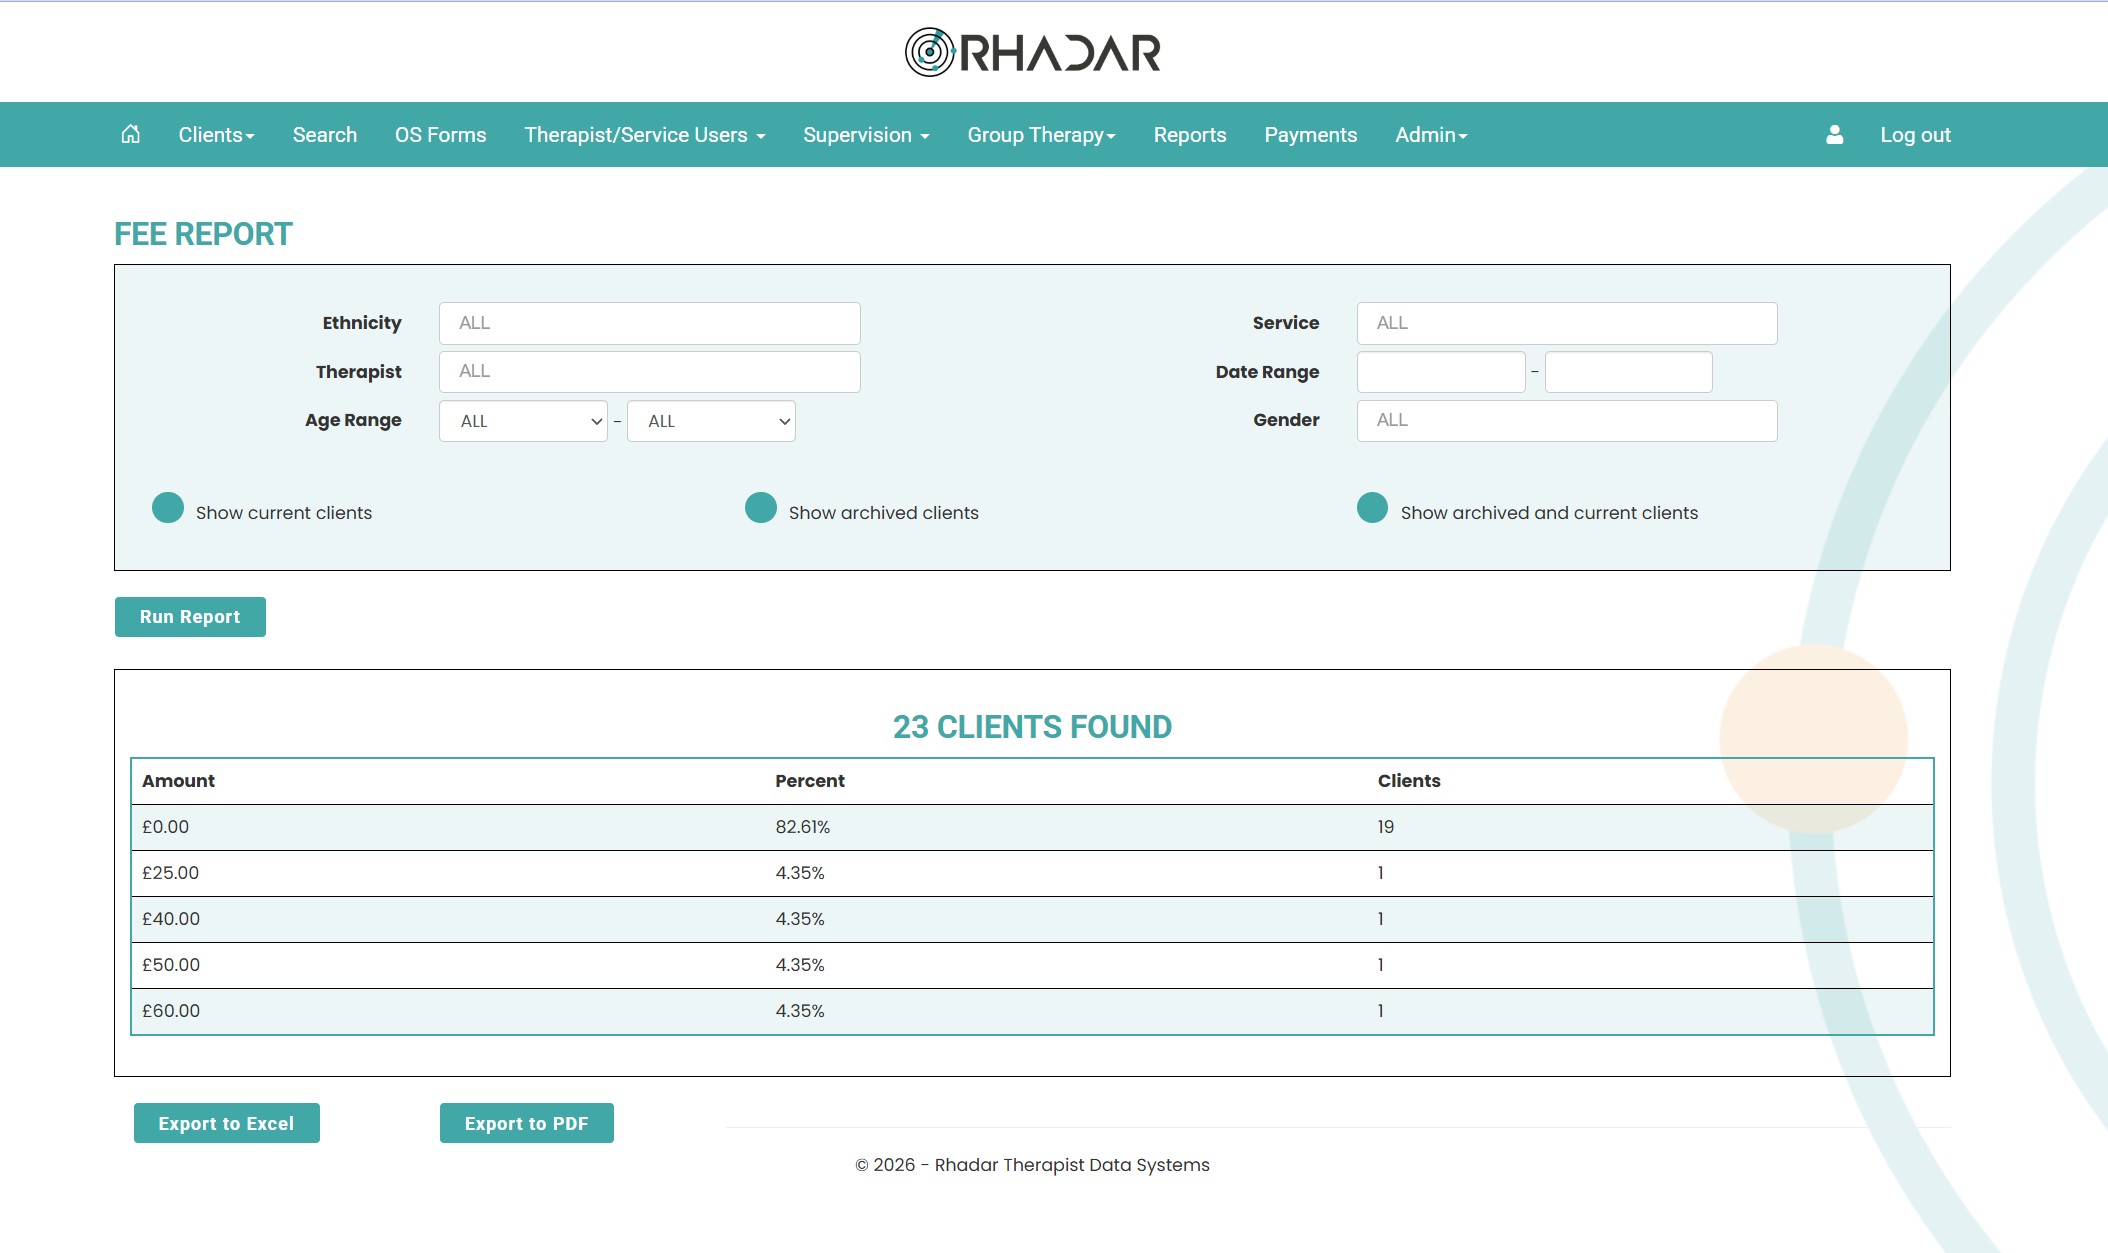
Task: Open Payments page
Action: pyautogui.click(x=1311, y=135)
